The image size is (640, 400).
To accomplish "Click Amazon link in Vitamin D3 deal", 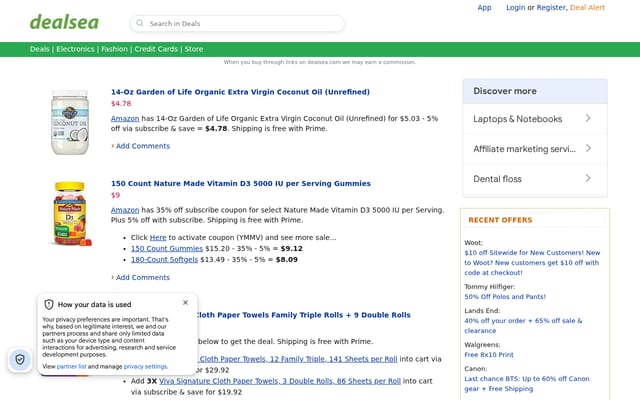I will pos(125,210).
